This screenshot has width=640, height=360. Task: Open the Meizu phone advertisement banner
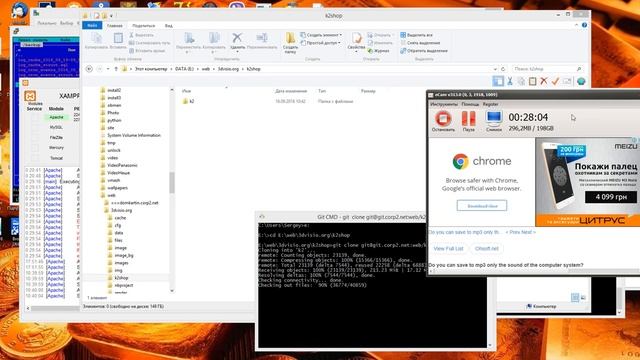click(x=587, y=182)
